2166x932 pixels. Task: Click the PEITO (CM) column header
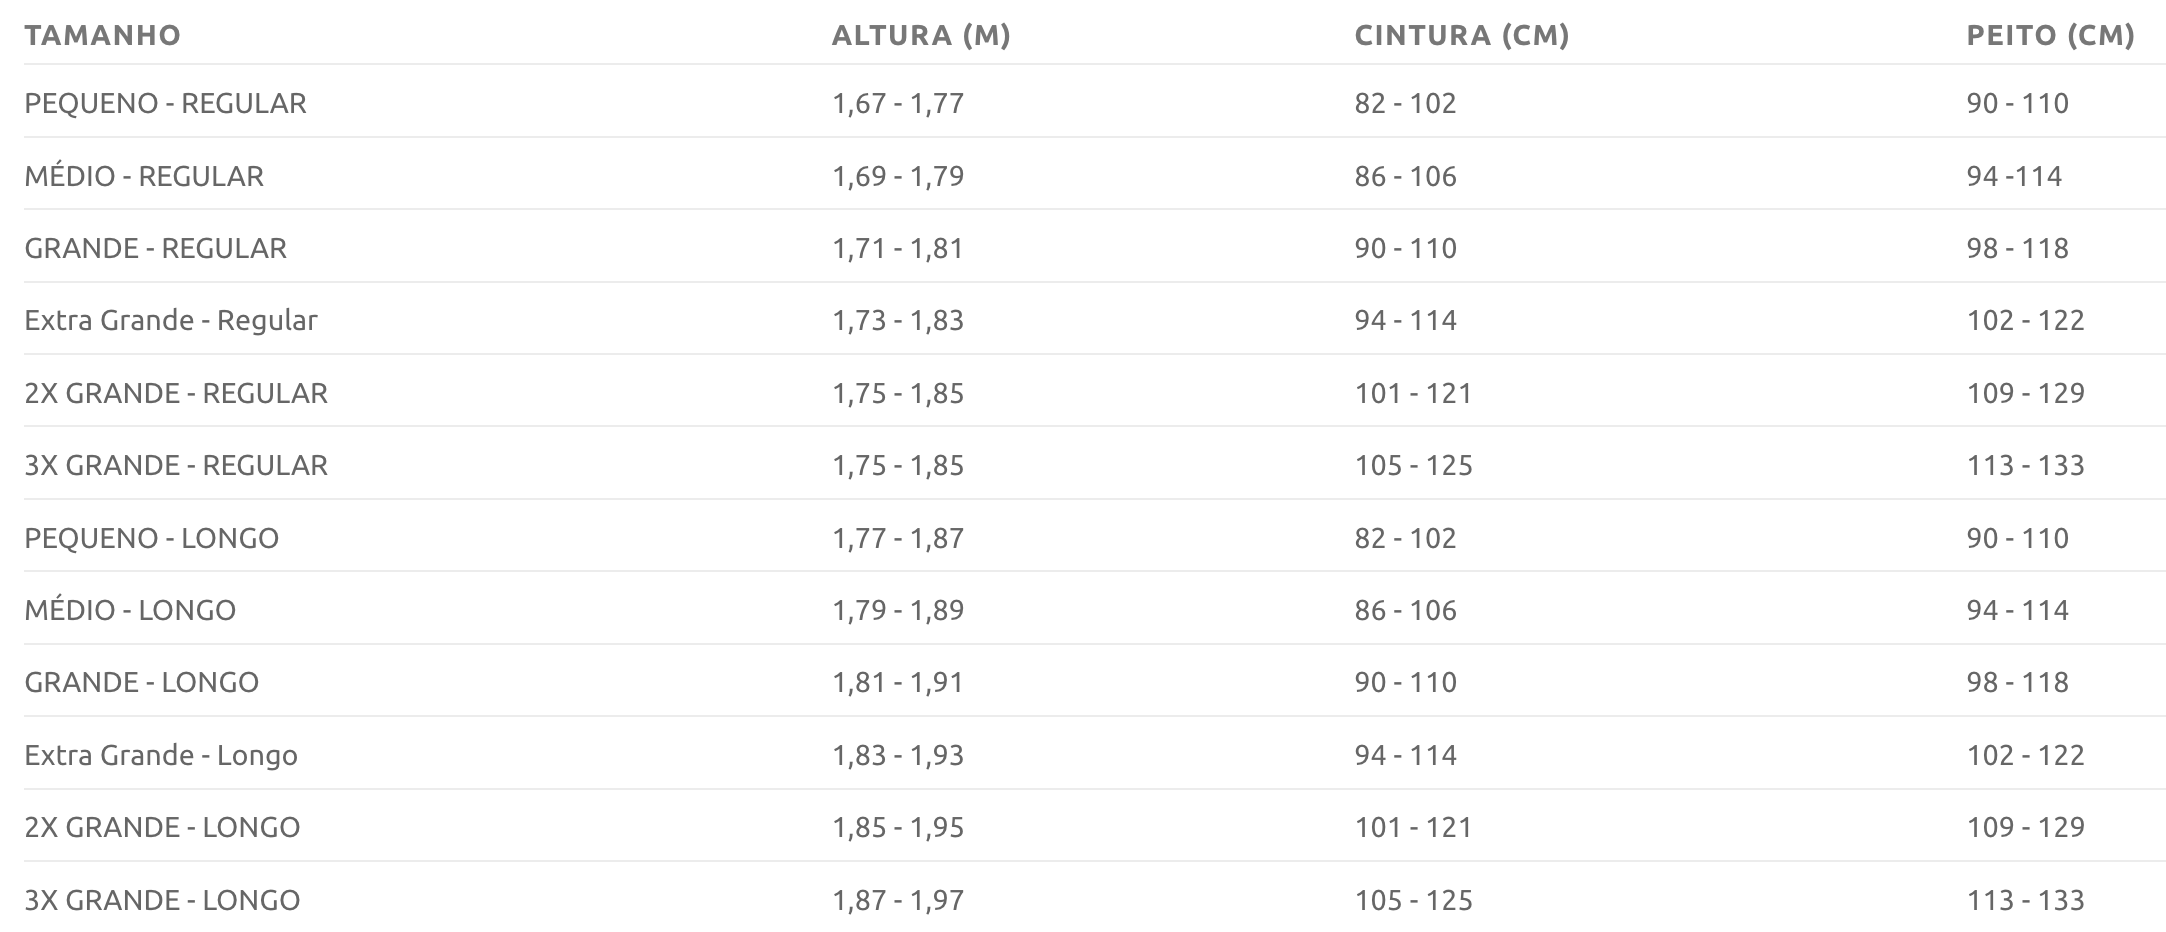click(2050, 35)
